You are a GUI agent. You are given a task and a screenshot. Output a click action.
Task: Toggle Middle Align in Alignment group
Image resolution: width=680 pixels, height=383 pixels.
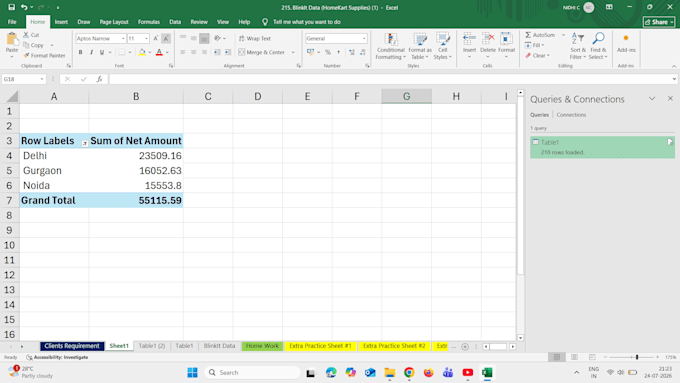click(x=193, y=39)
